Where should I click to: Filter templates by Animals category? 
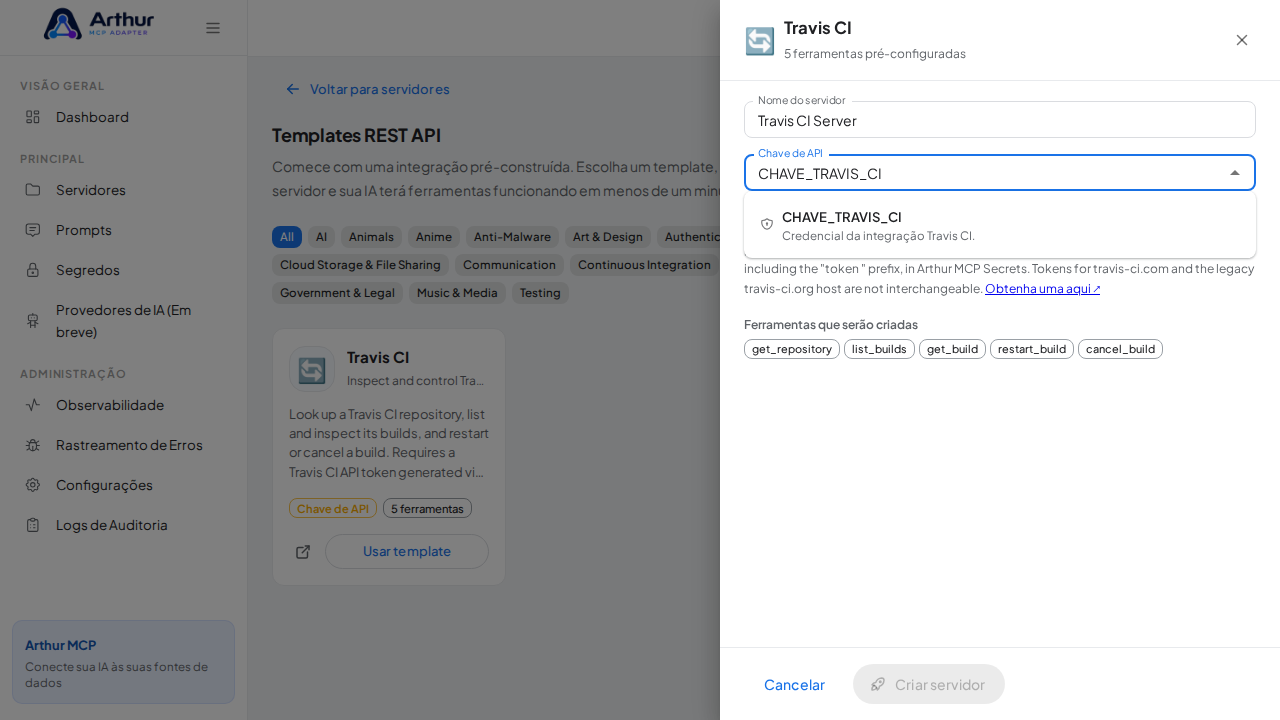(371, 237)
